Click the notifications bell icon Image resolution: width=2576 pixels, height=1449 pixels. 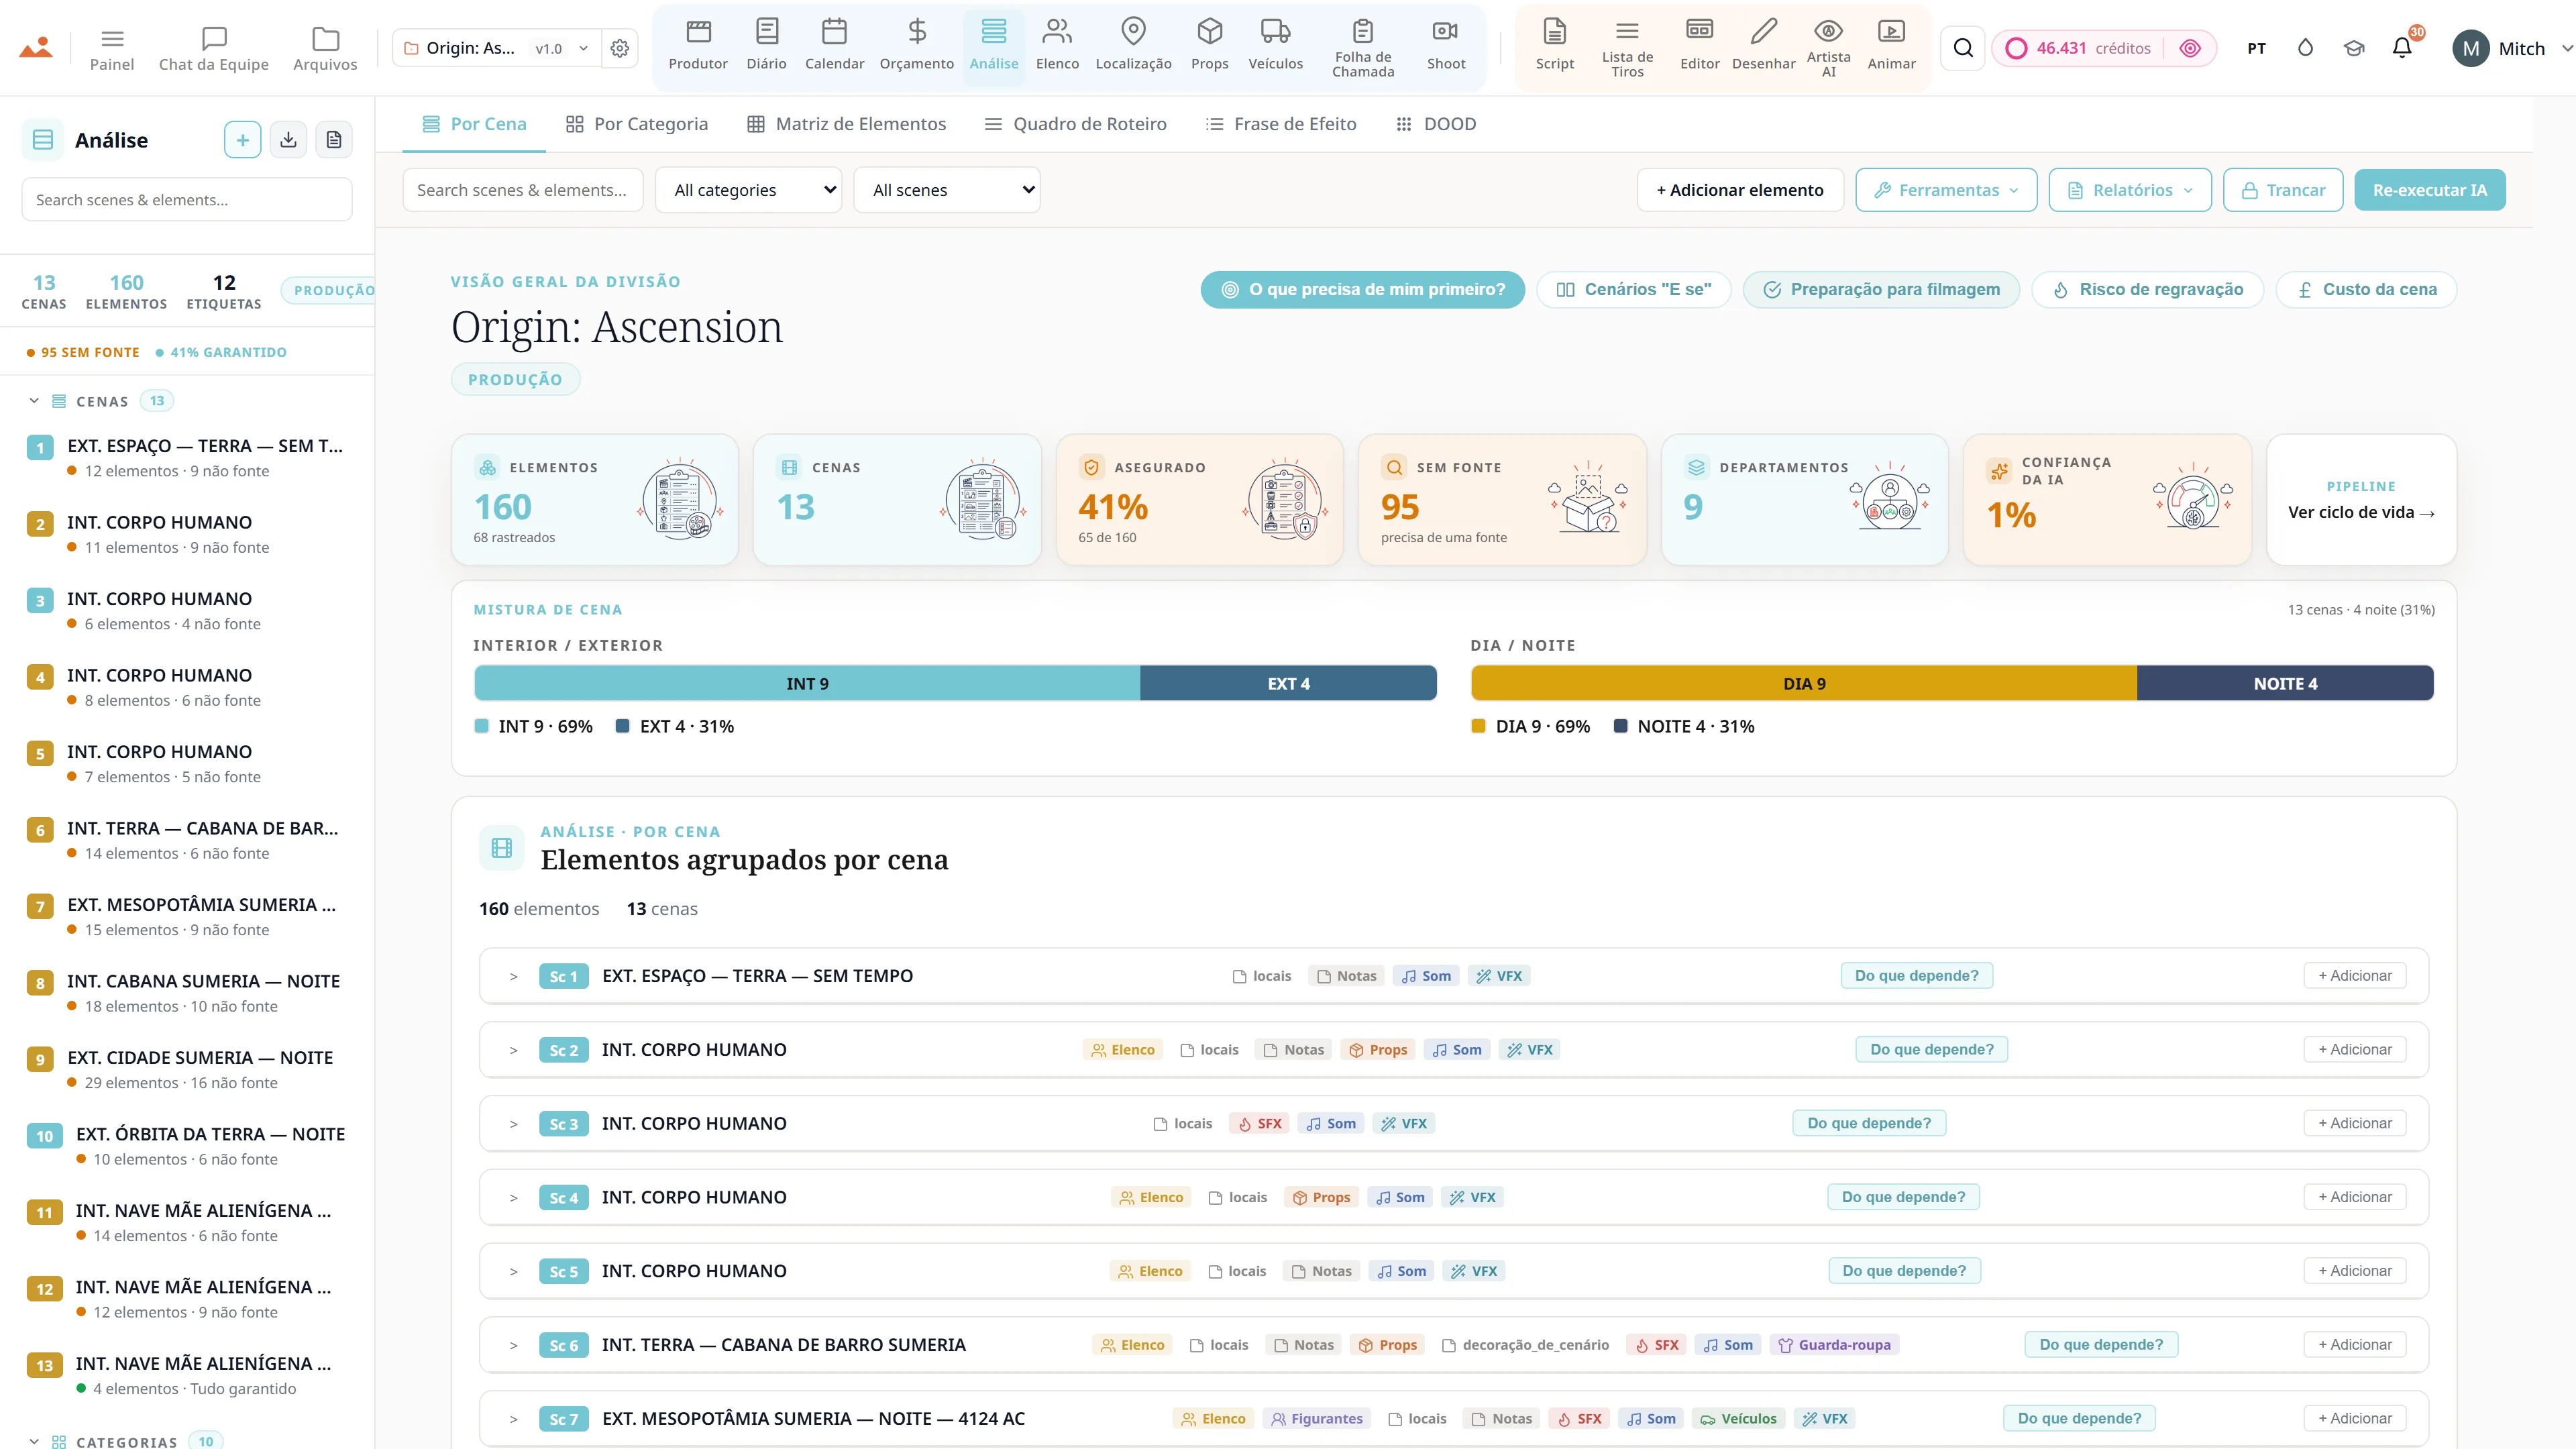[x=2402, y=47]
